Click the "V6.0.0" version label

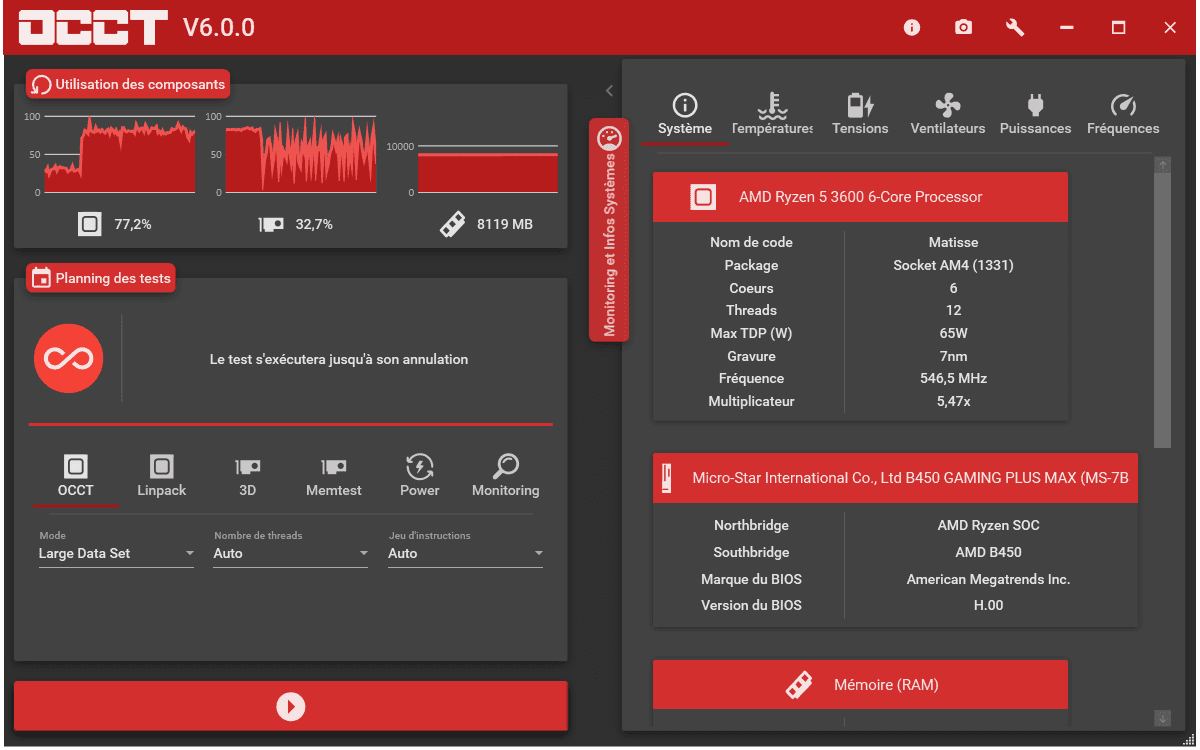pyautogui.click(x=219, y=28)
